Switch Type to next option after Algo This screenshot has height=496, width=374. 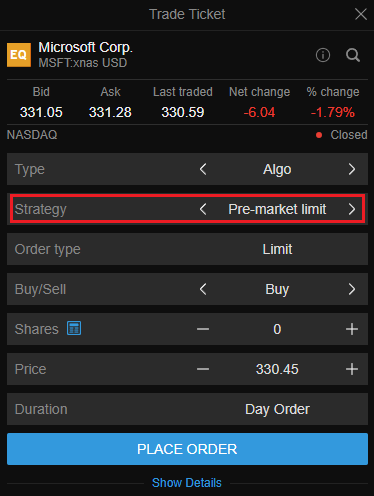tap(352, 169)
